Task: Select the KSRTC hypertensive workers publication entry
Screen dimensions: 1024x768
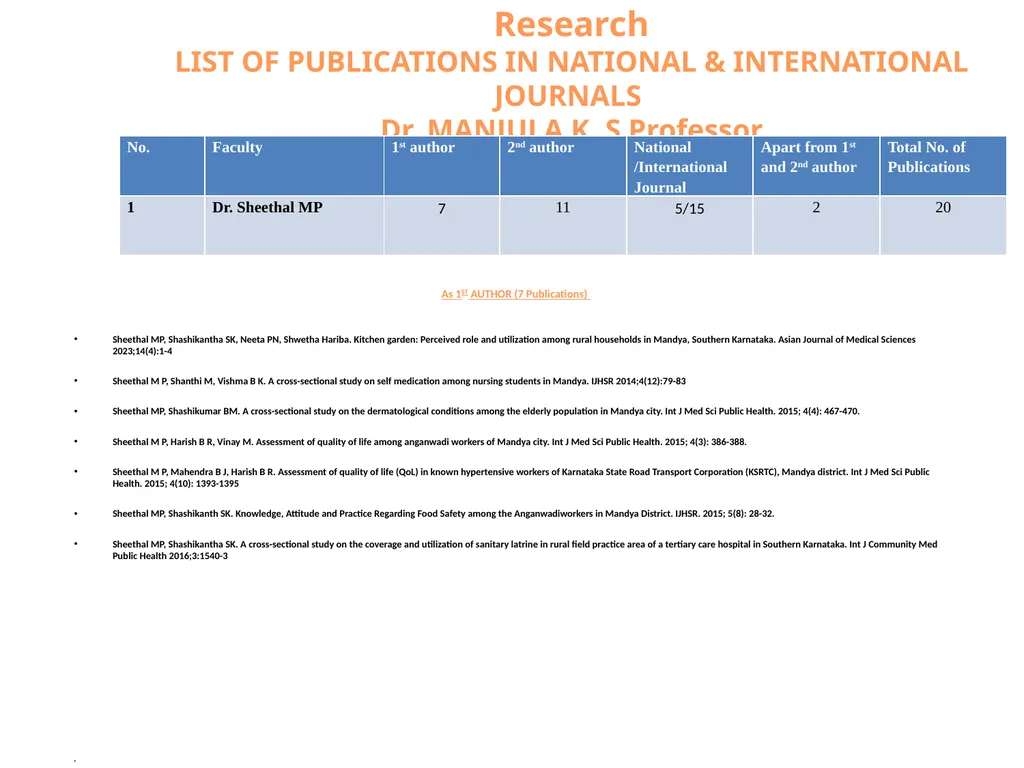Action: (521, 477)
